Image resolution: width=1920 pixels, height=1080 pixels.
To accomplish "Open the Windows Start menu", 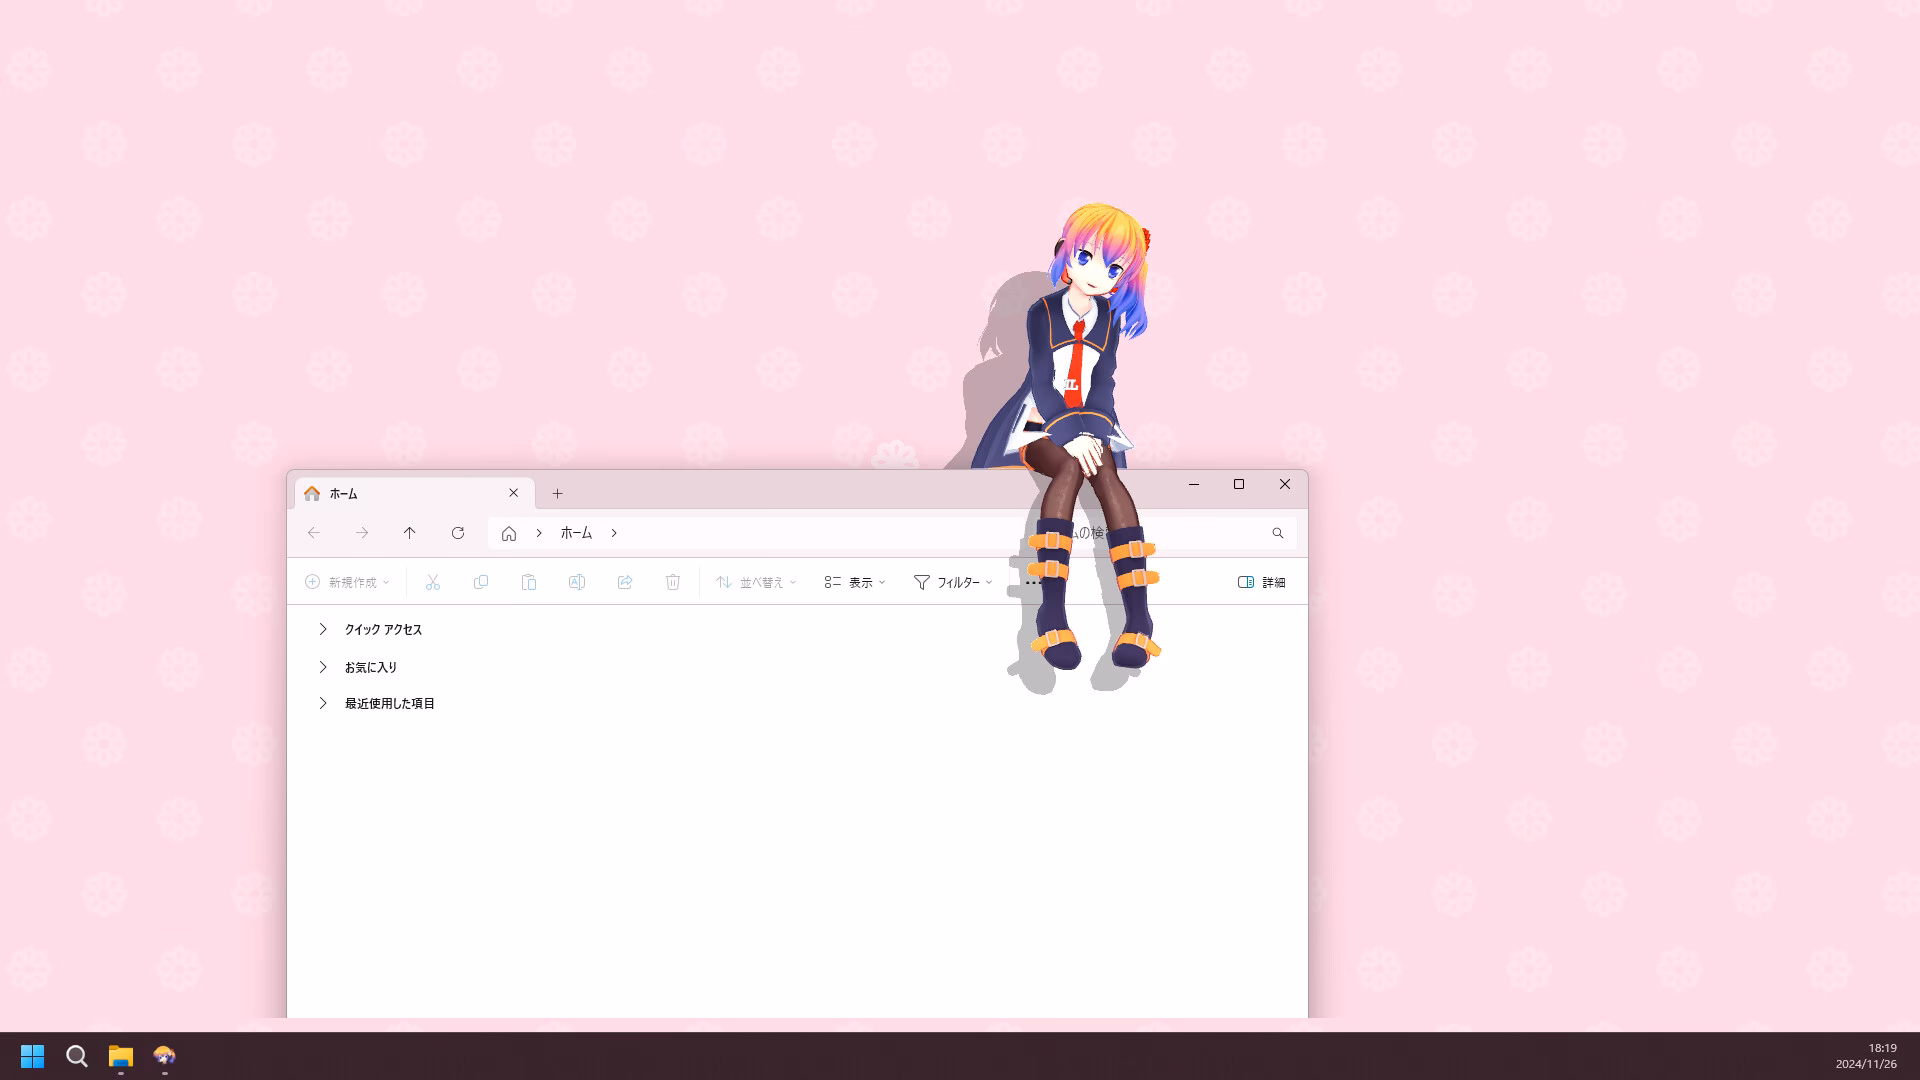I will [x=32, y=1056].
